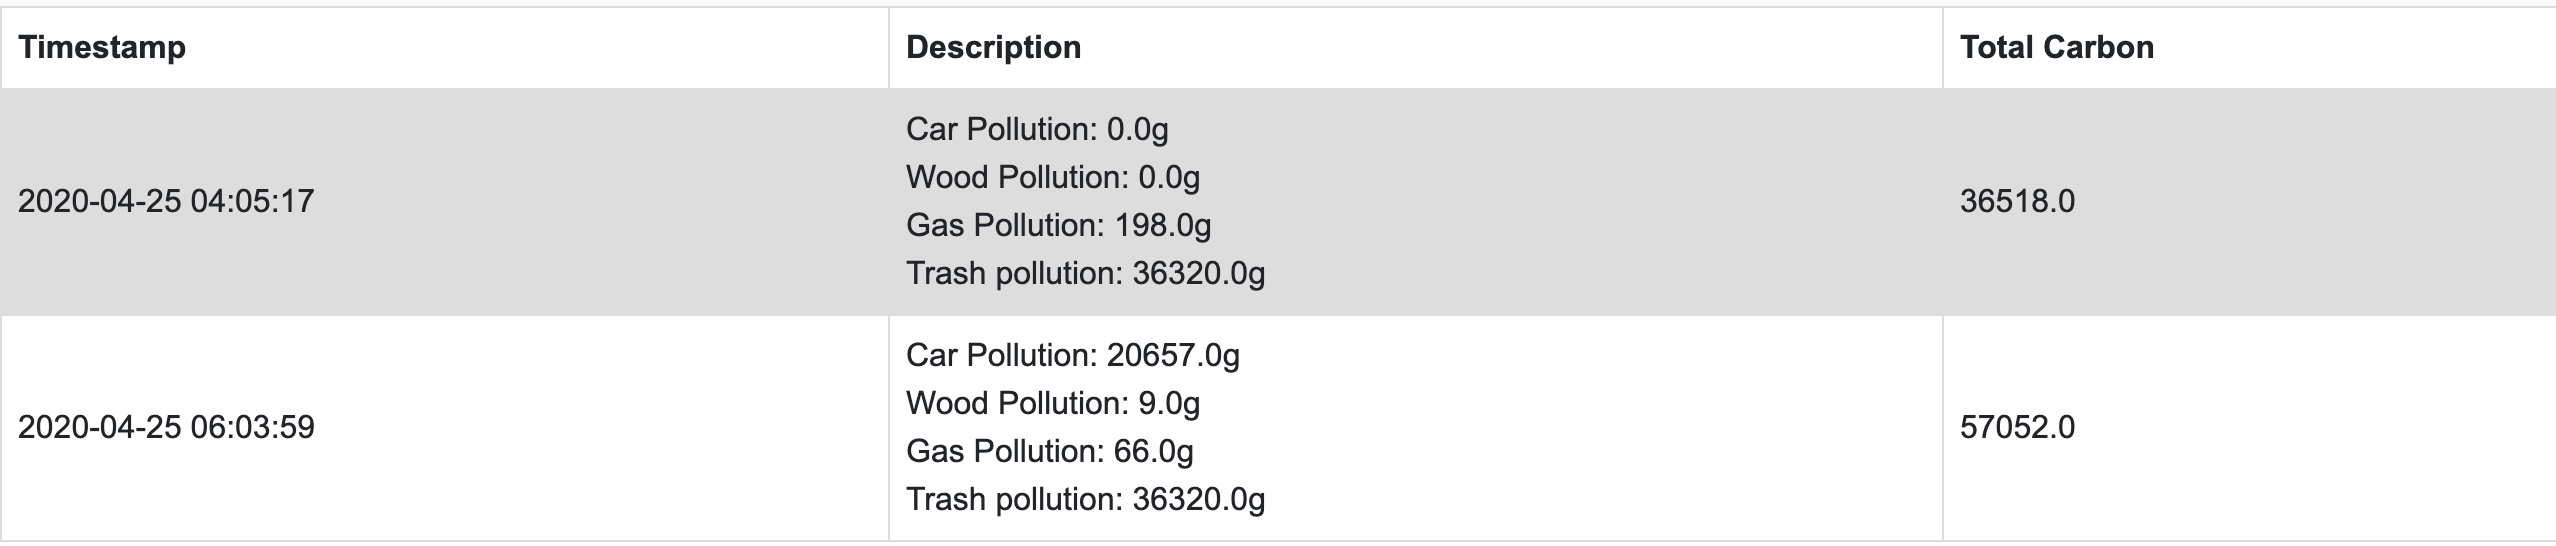Click Gas Pollution: 198.0g text

coord(1058,225)
